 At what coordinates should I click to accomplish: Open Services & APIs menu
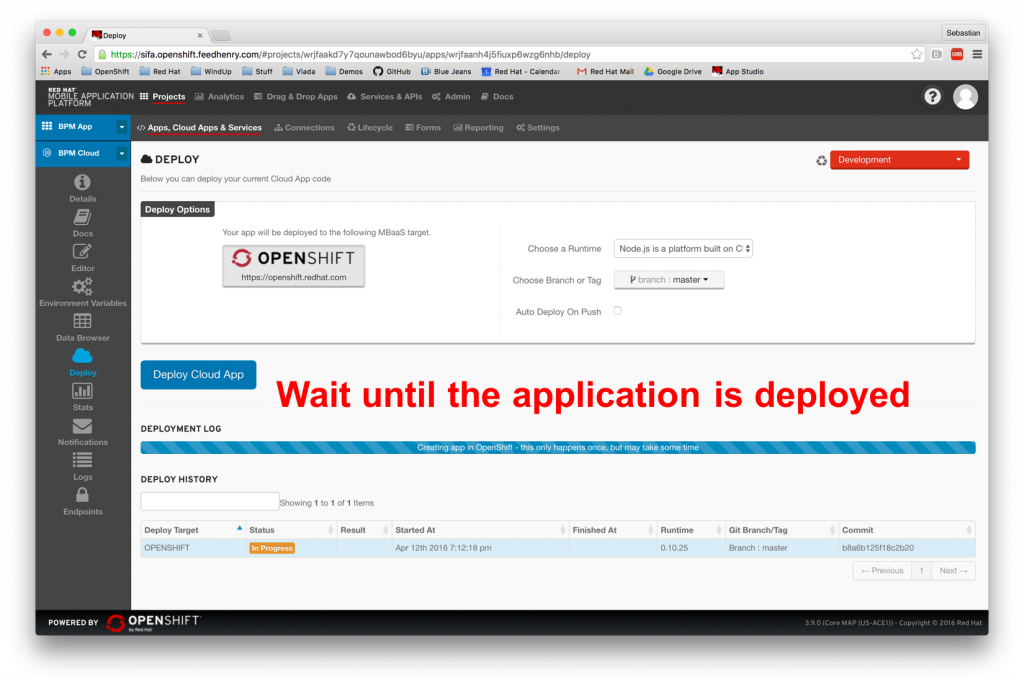(x=385, y=97)
